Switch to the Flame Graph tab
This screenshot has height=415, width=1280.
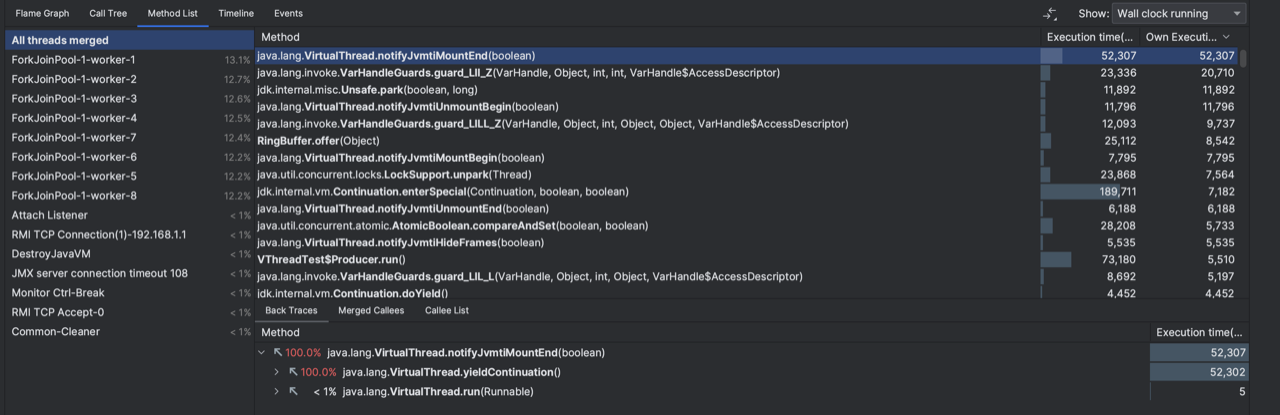pyautogui.click(x=42, y=14)
